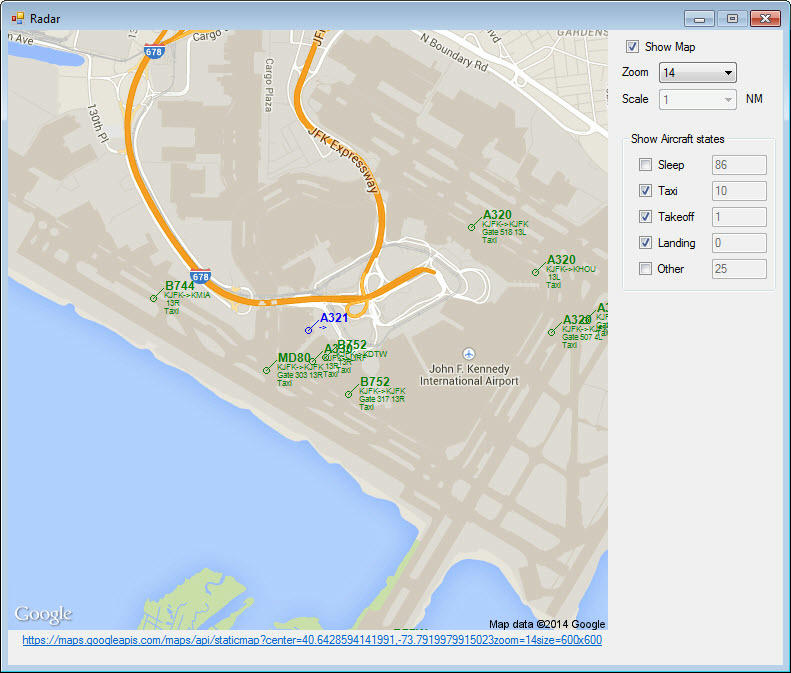This screenshot has width=791, height=673.
Task: Enable the Other aircraft state checkbox
Action: (x=645, y=269)
